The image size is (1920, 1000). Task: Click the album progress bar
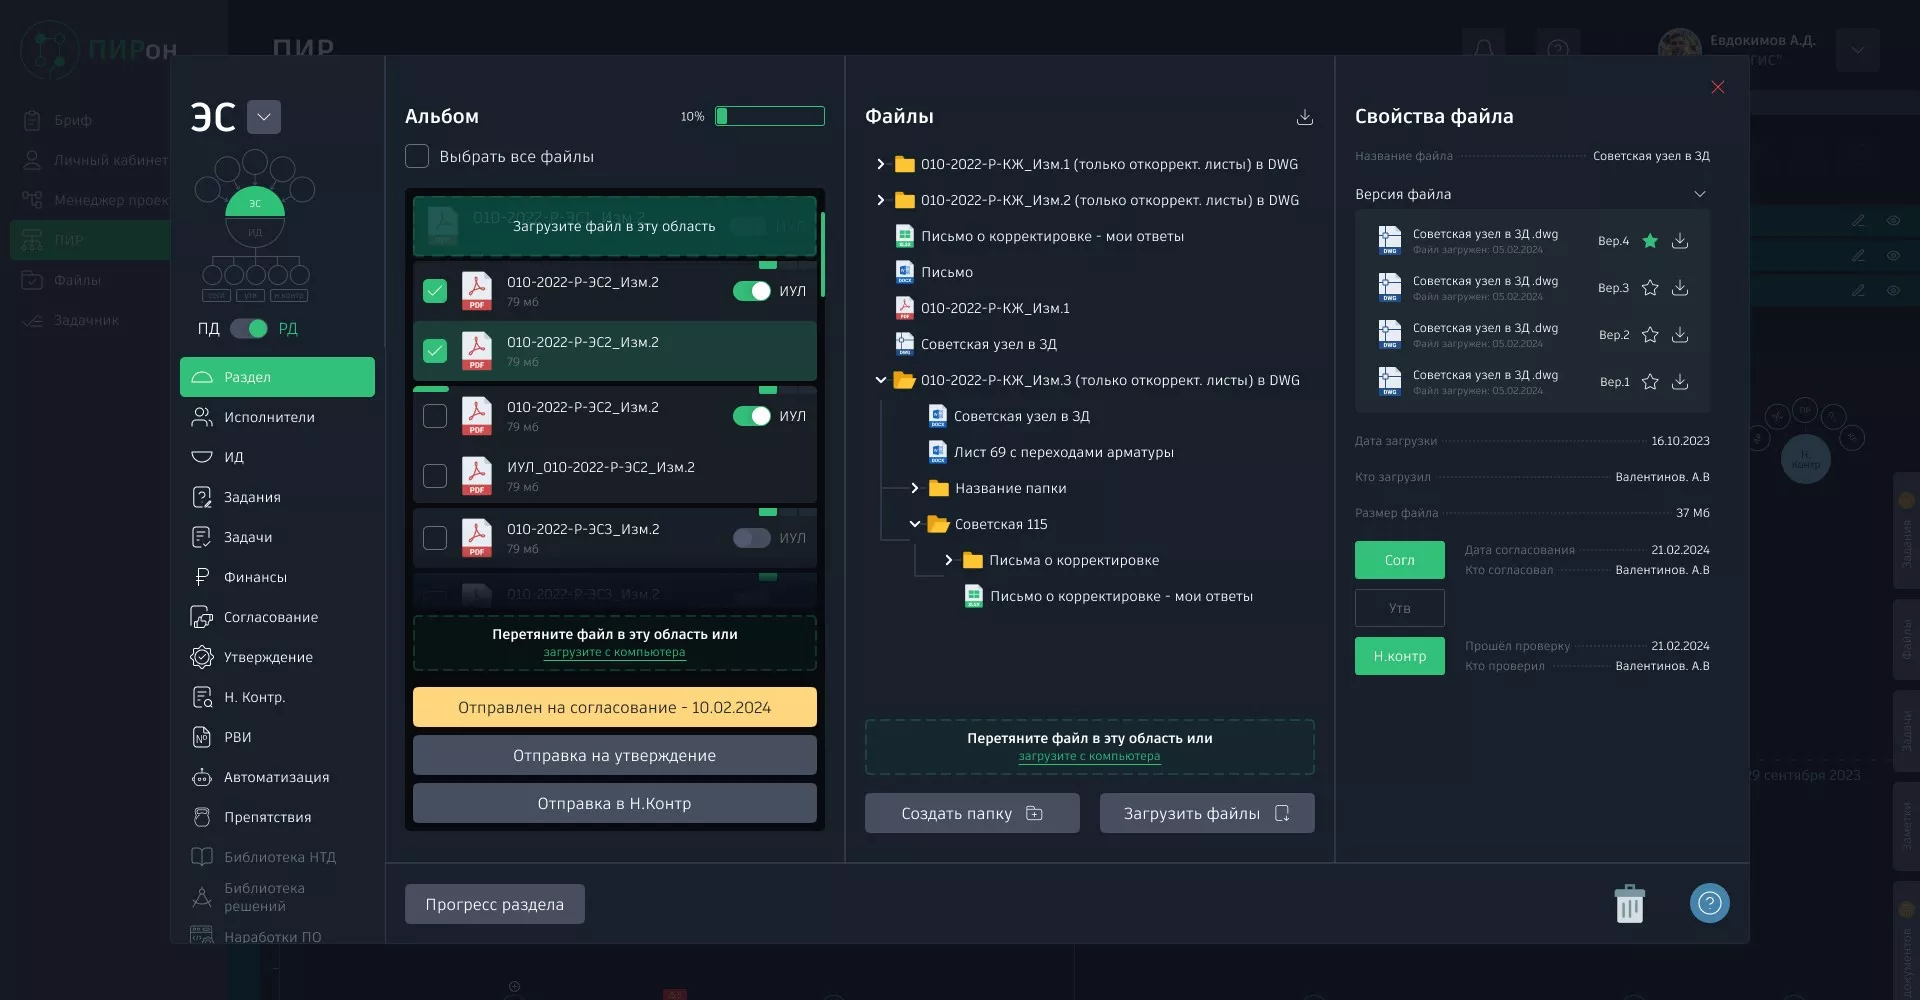coord(769,116)
